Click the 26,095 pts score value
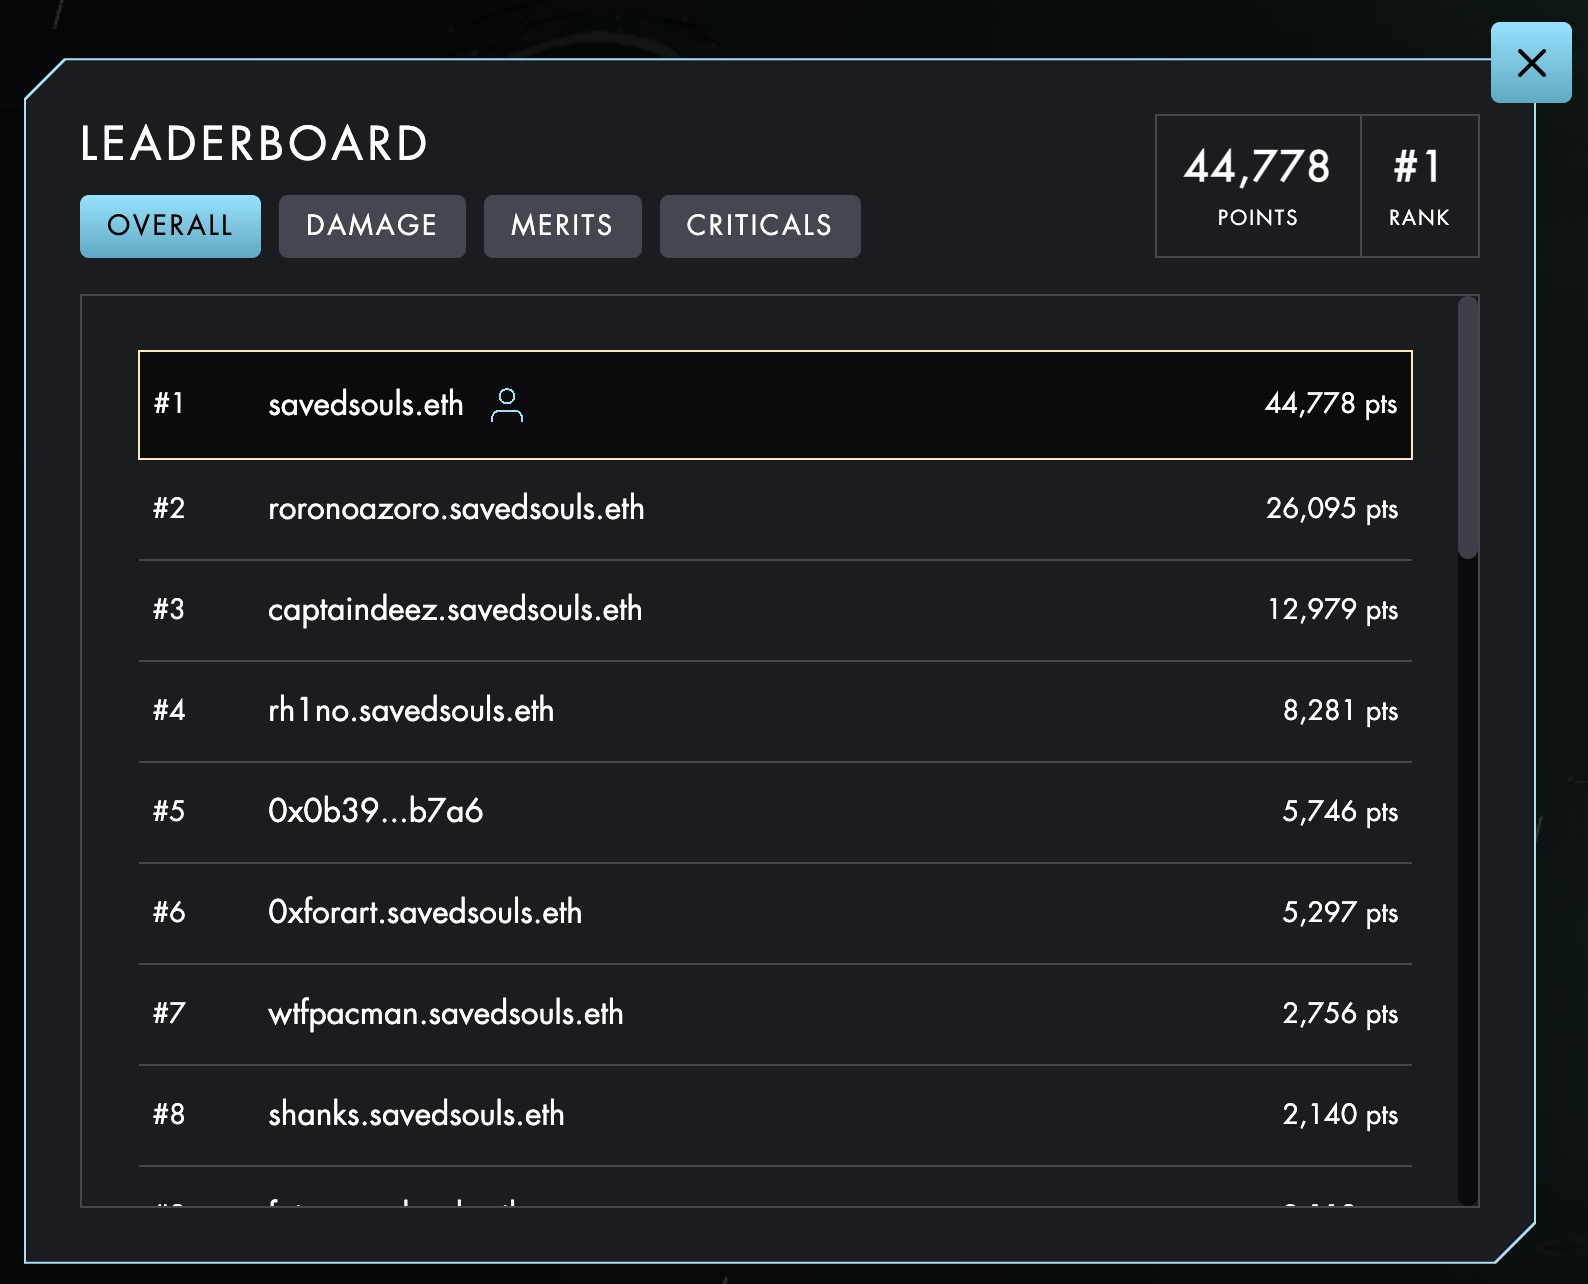1588x1284 pixels. [x=1331, y=509]
